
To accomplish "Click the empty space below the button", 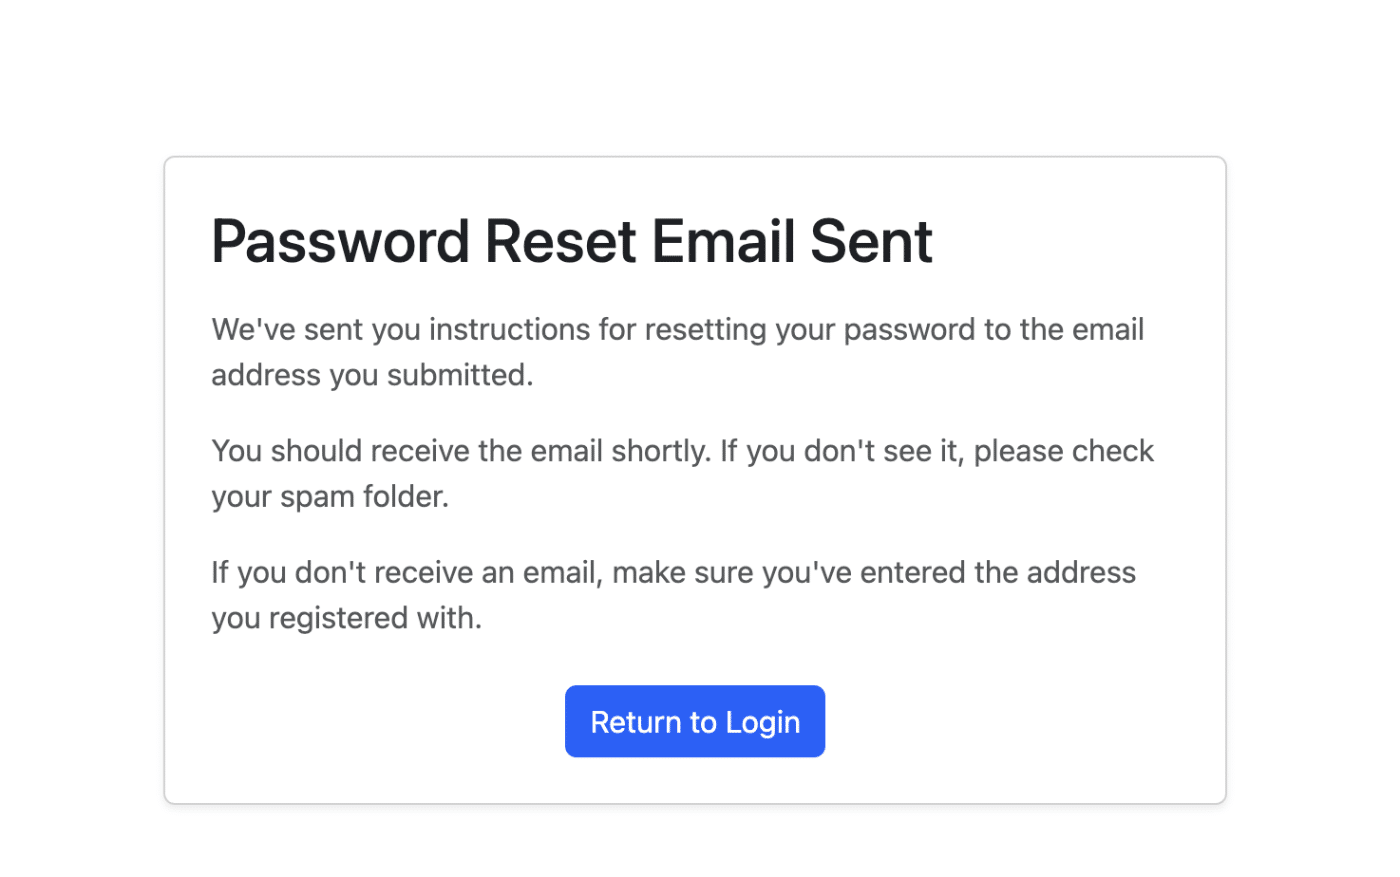I will (x=695, y=780).
